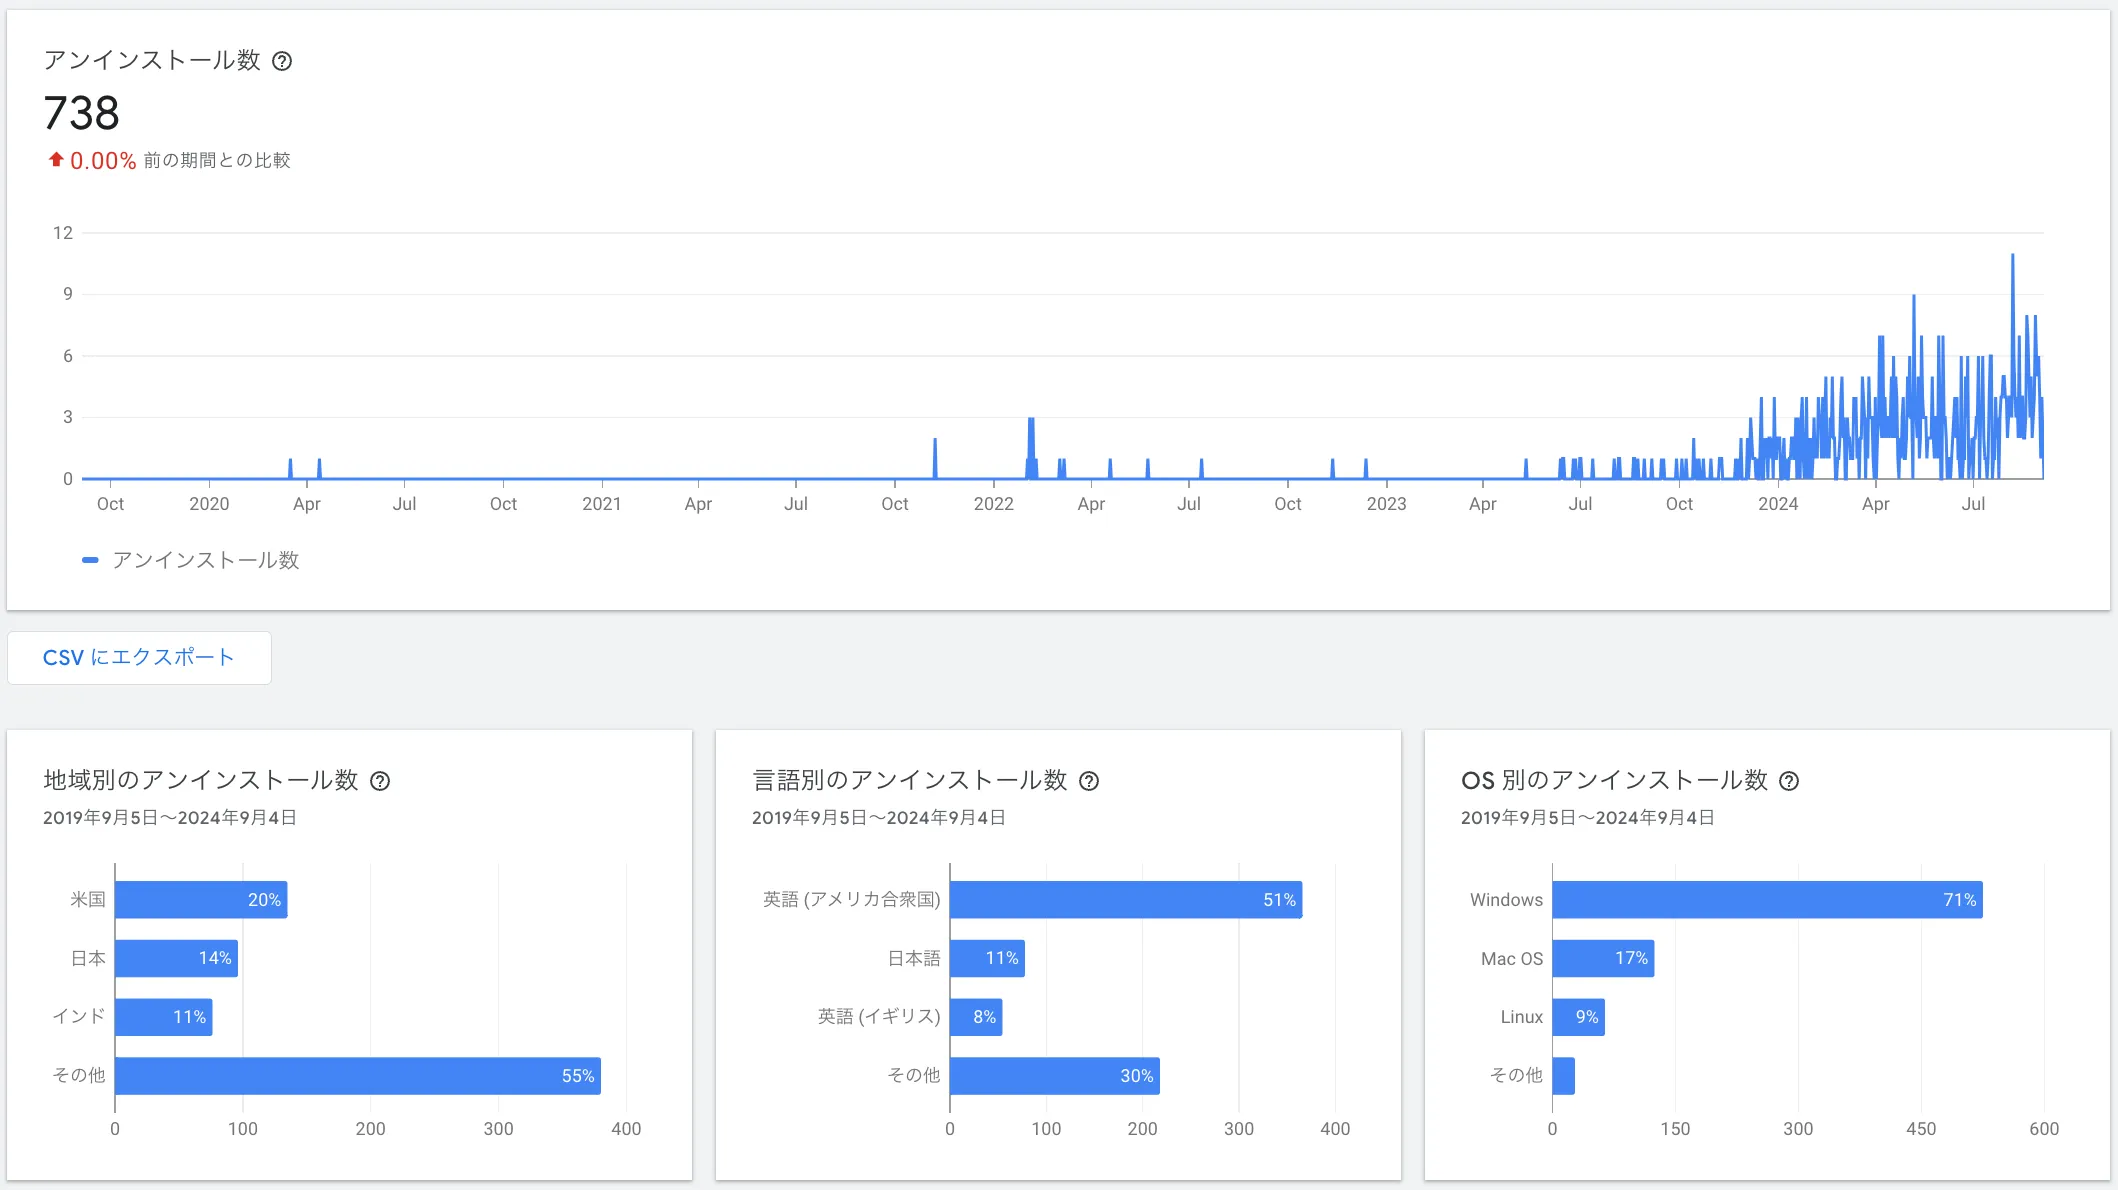Click the 米国 20% bar
Image resolution: width=2118 pixels, height=1190 pixels.
point(200,899)
